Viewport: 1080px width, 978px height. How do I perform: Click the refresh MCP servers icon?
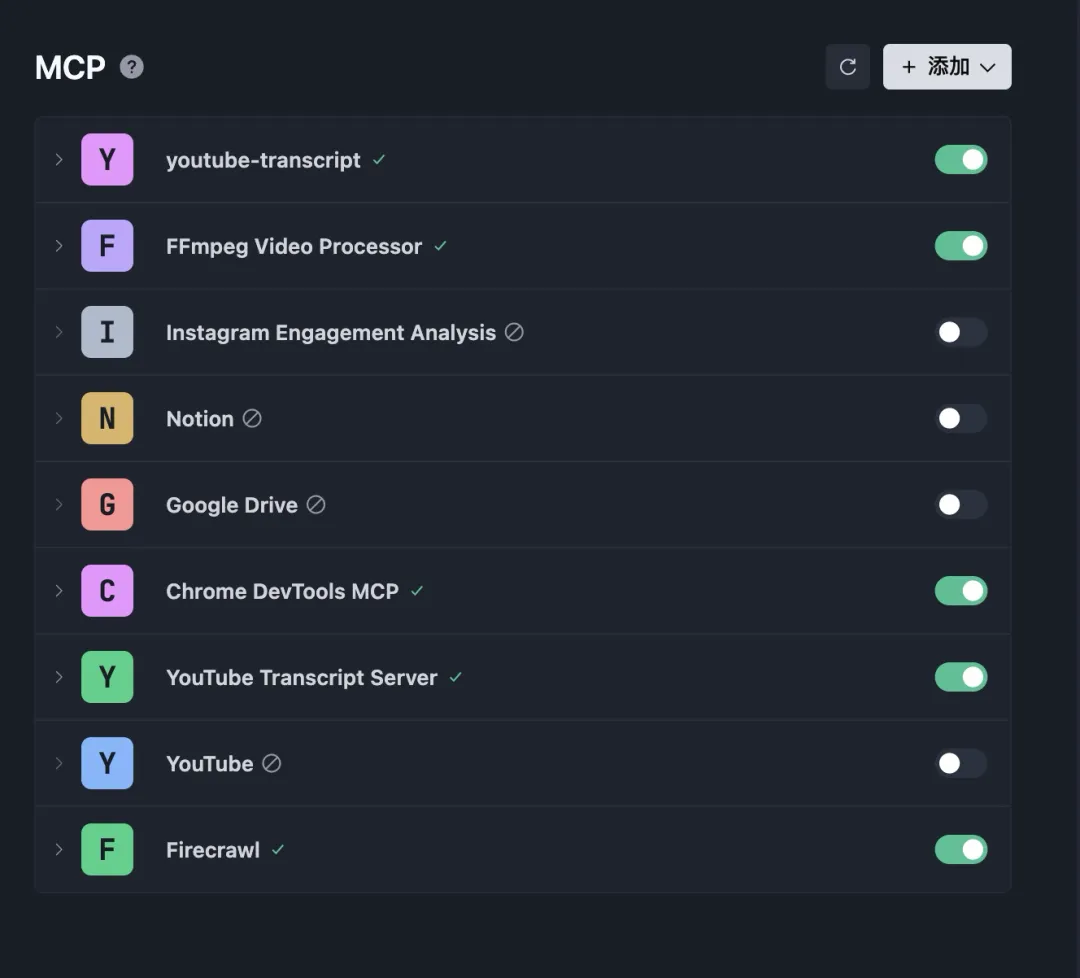(848, 67)
